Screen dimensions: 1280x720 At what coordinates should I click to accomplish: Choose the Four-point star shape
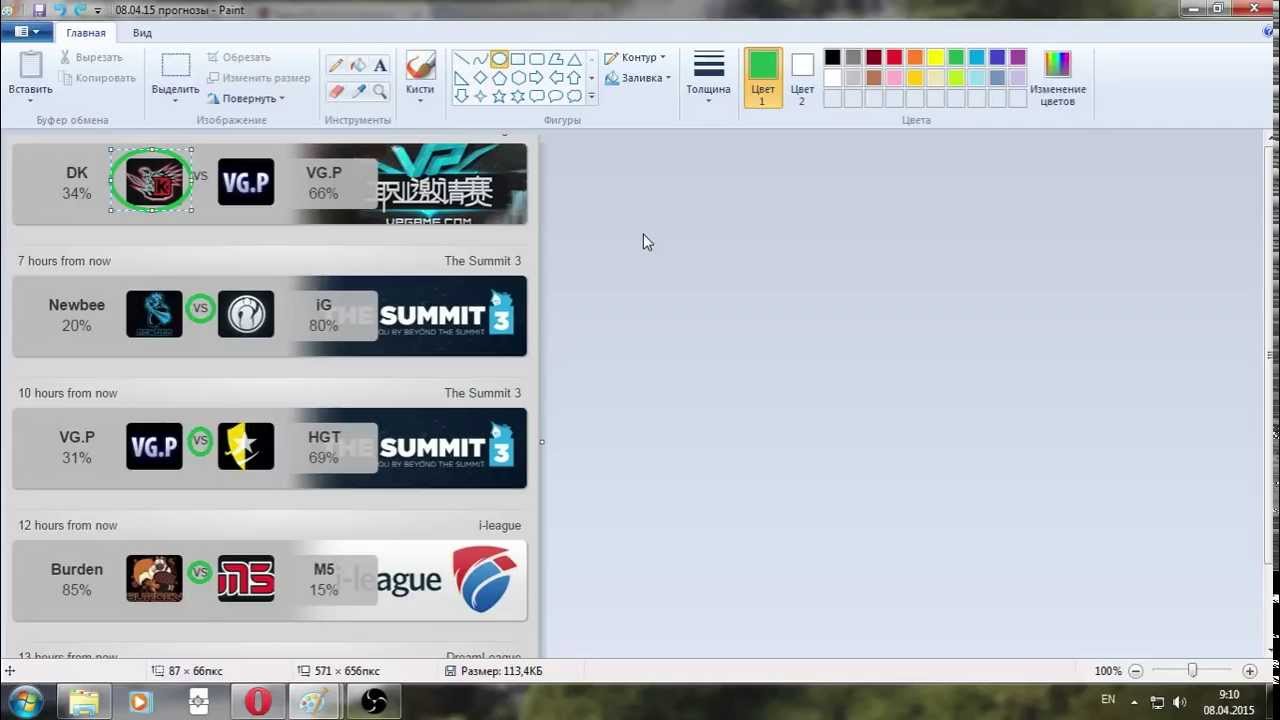[x=480, y=97]
